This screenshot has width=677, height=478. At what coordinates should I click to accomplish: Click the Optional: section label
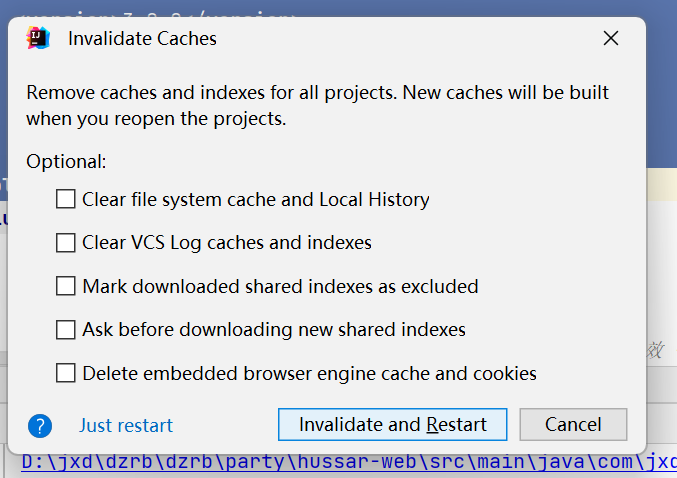pos(66,161)
